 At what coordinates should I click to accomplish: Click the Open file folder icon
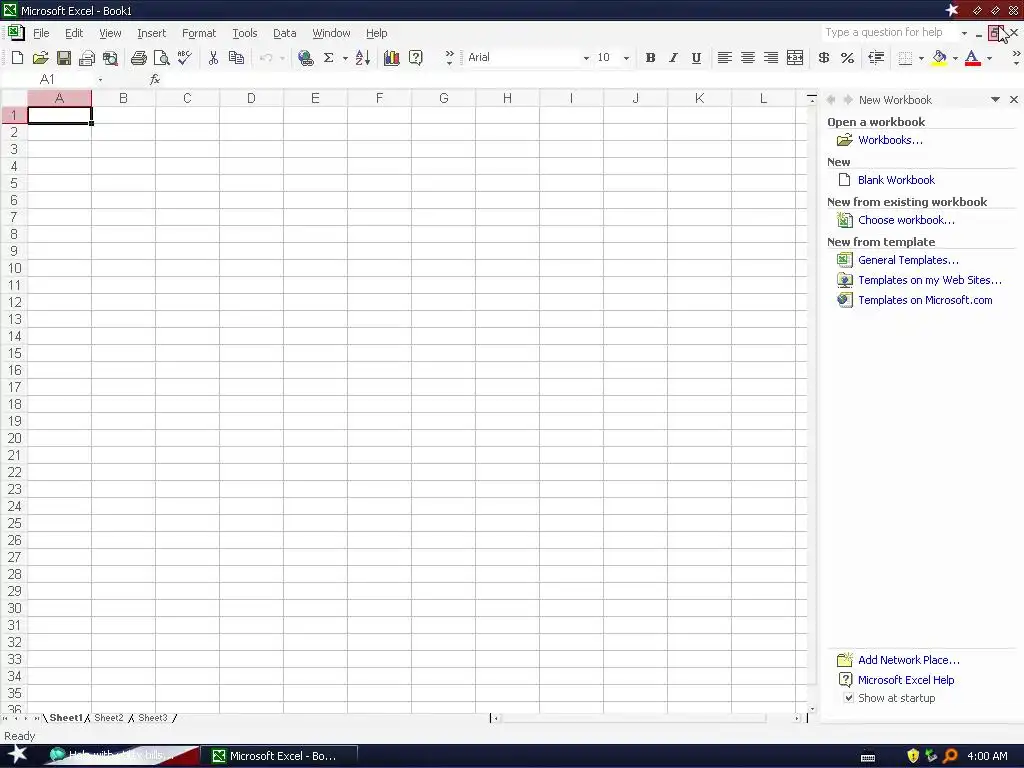point(40,58)
